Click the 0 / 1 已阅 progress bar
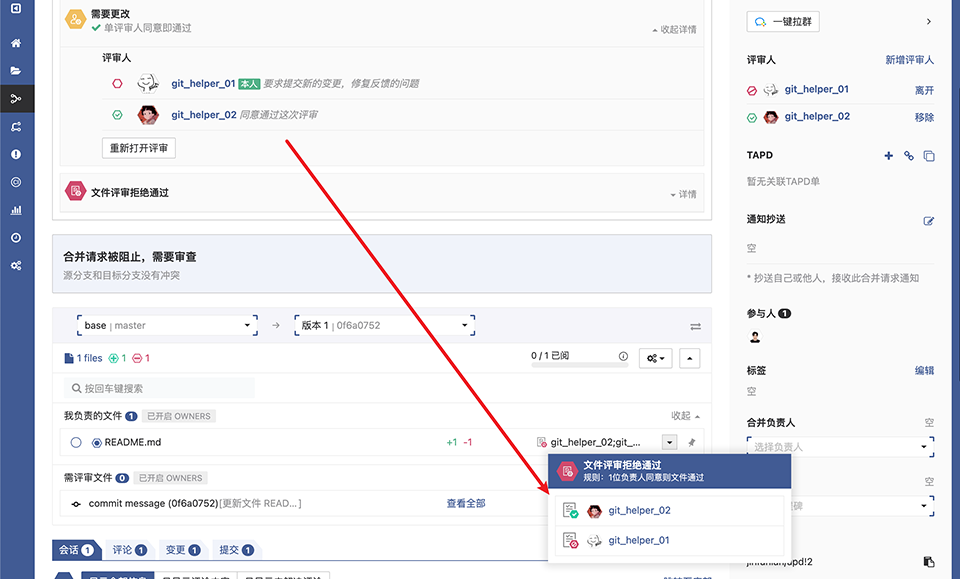Screen dimensions: 960x579 coord(572,364)
